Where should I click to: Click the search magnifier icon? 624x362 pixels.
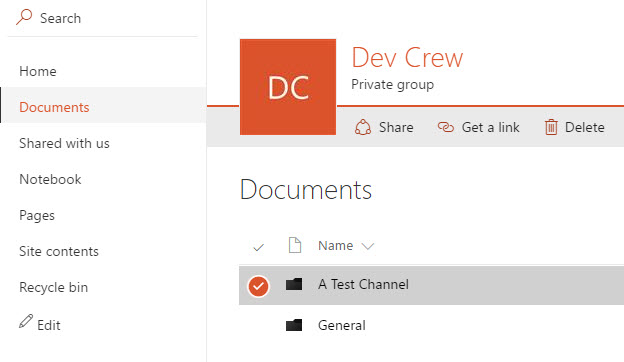(24, 17)
